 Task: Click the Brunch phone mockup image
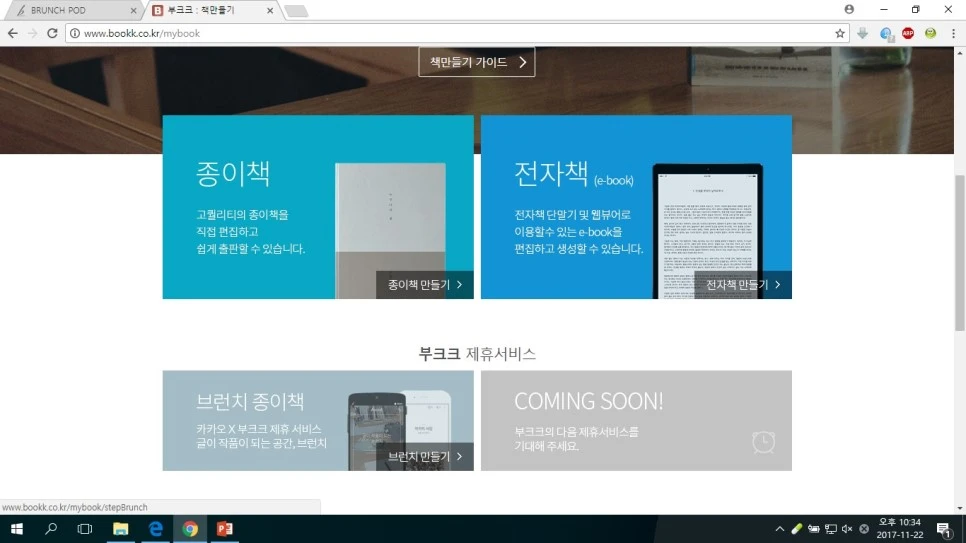pyautogui.click(x=399, y=430)
